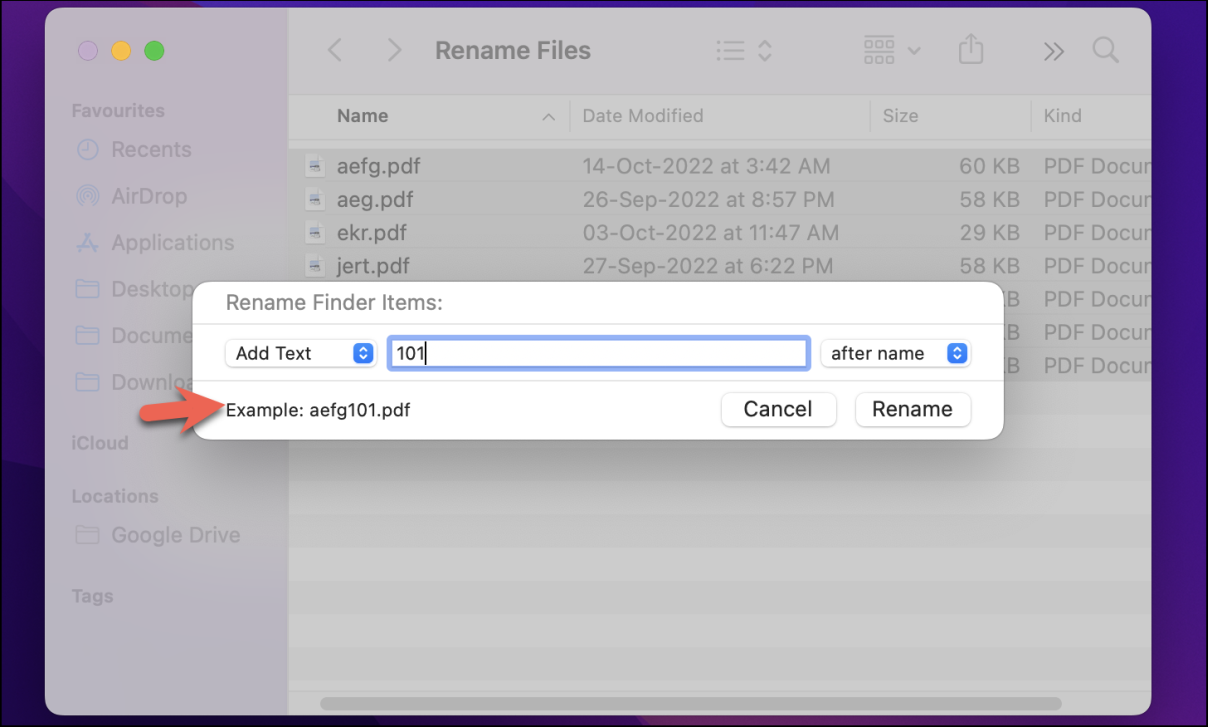Click the PDF icon beside aeg.pdf
Viewport: 1208px width, 727px height.
click(x=316, y=199)
